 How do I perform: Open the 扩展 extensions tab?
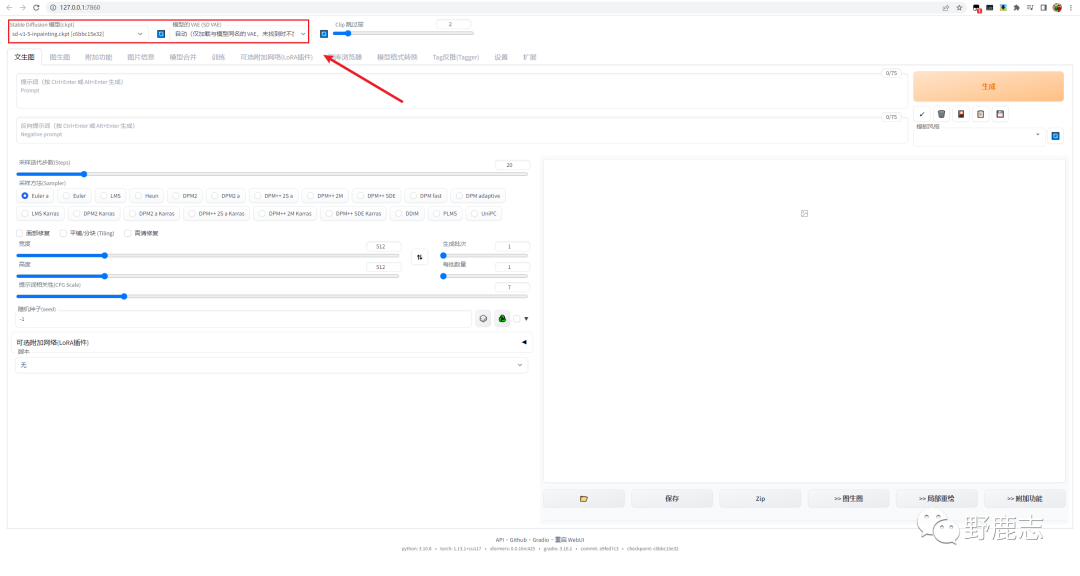click(529, 57)
